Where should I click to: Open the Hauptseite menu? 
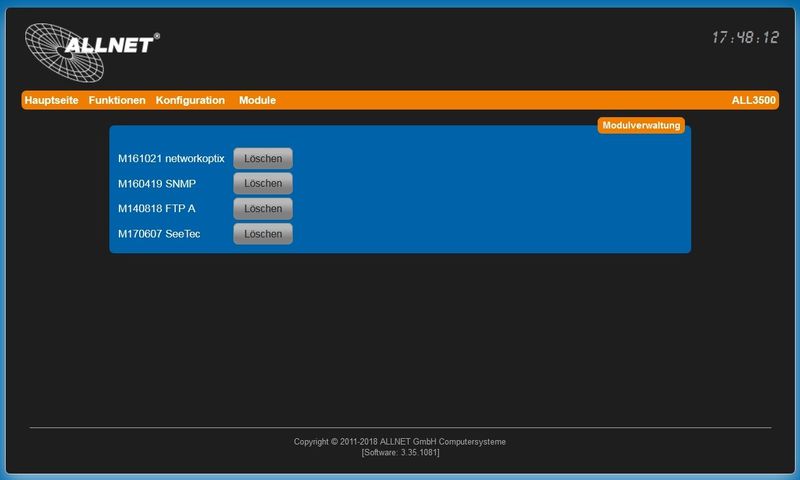pos(52,100)
